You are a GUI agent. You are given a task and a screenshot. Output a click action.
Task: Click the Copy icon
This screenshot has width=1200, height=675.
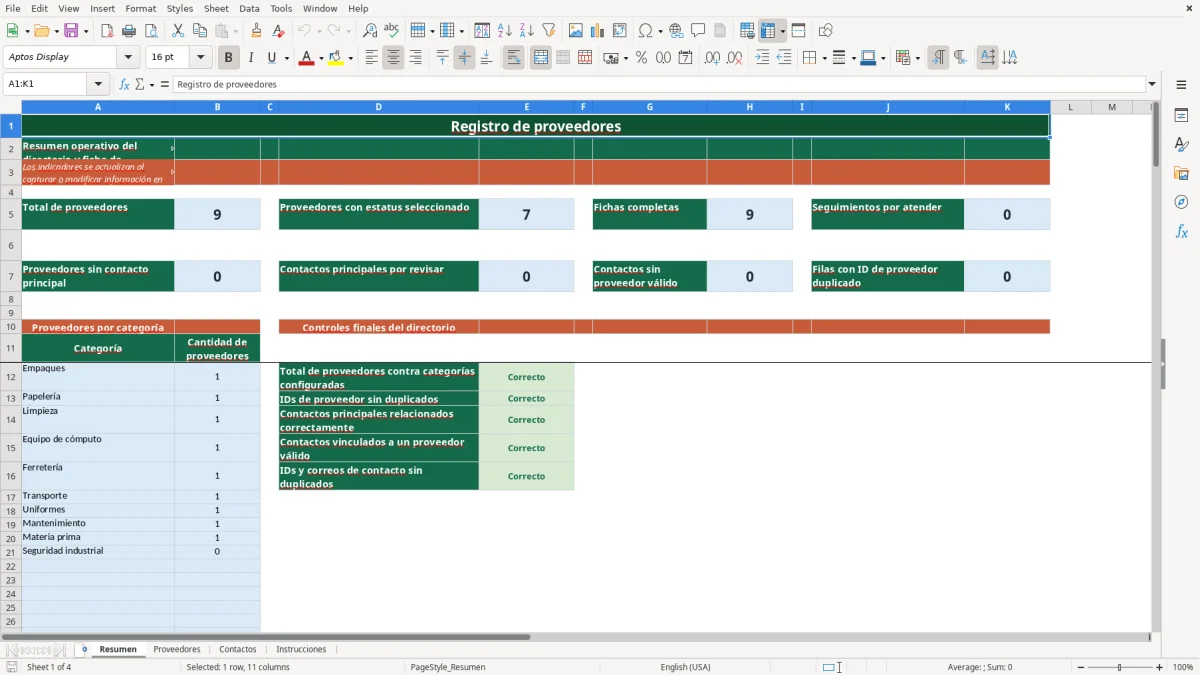[199, 31]
